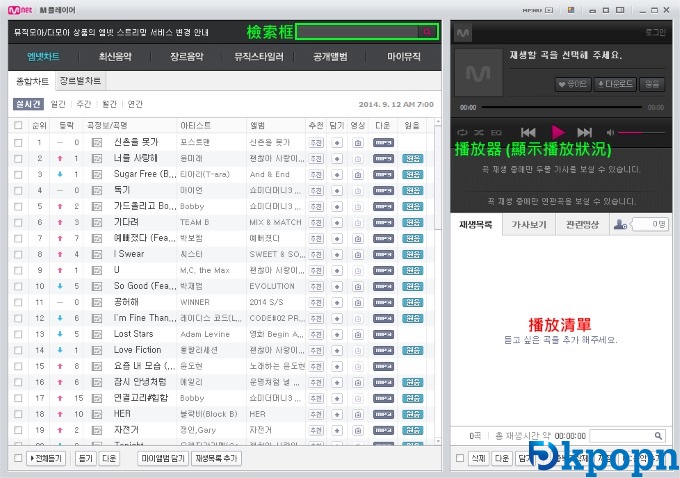Click the 전체듣기 play-all button
This screenshot has width=680, height=478.
point(46,458)
